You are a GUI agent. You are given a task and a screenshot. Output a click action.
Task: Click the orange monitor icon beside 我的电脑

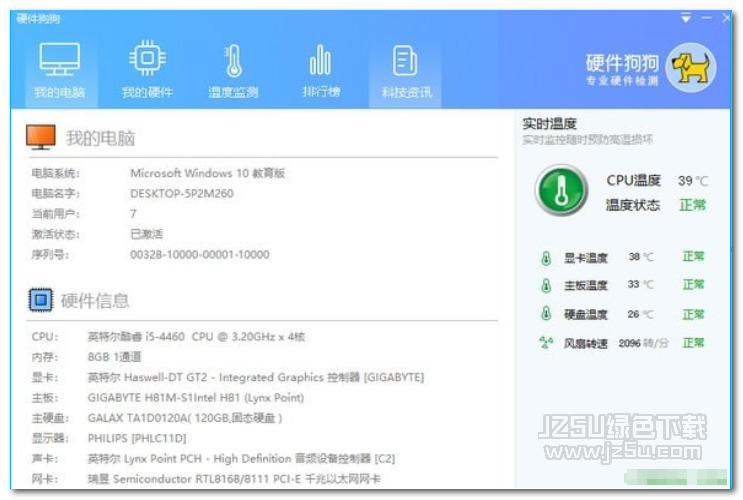pos(41,137)
